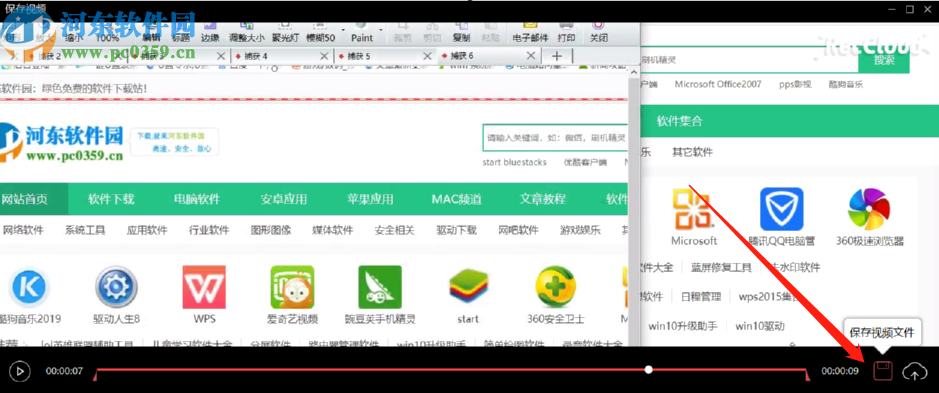Click the Microsoft Office icon
The height and width of the screenshot is (393, 939).
pos(693,209)
